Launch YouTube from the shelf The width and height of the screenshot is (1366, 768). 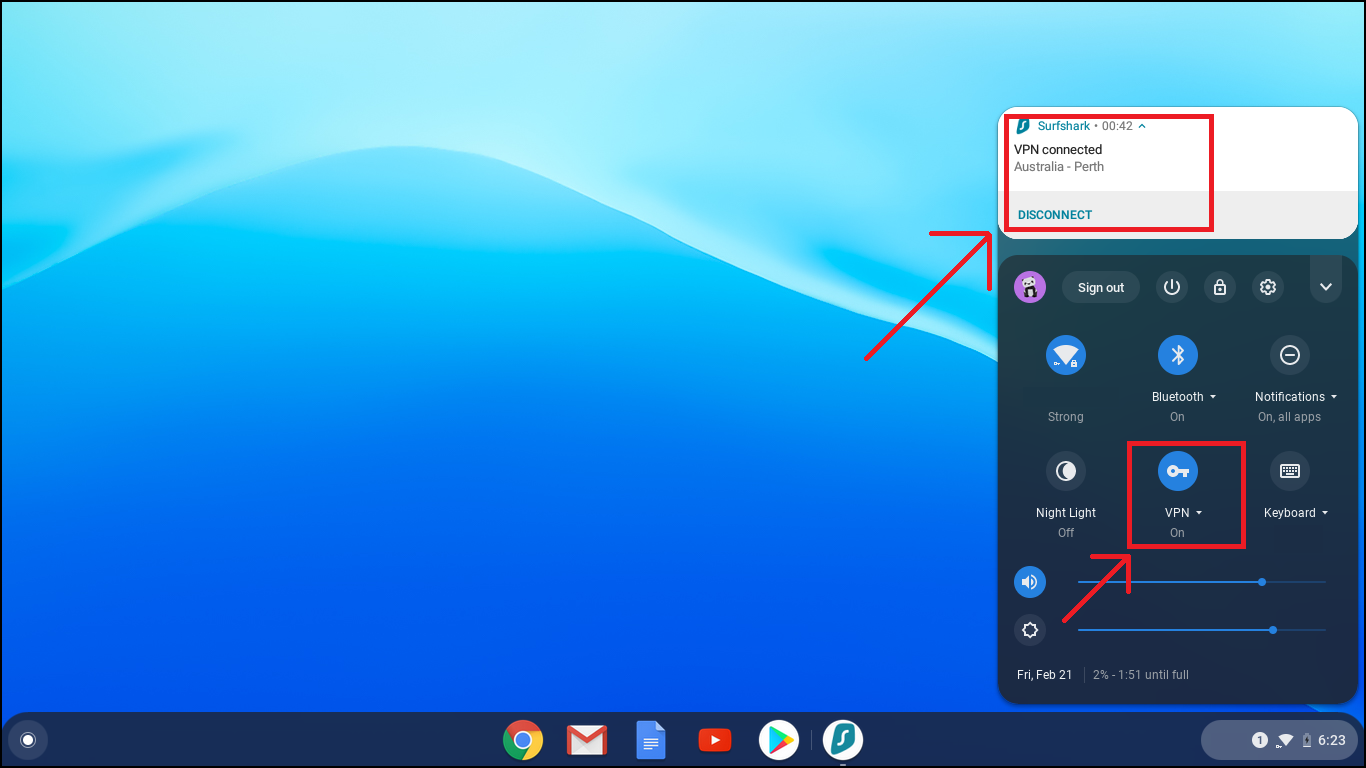click(714, 740)
